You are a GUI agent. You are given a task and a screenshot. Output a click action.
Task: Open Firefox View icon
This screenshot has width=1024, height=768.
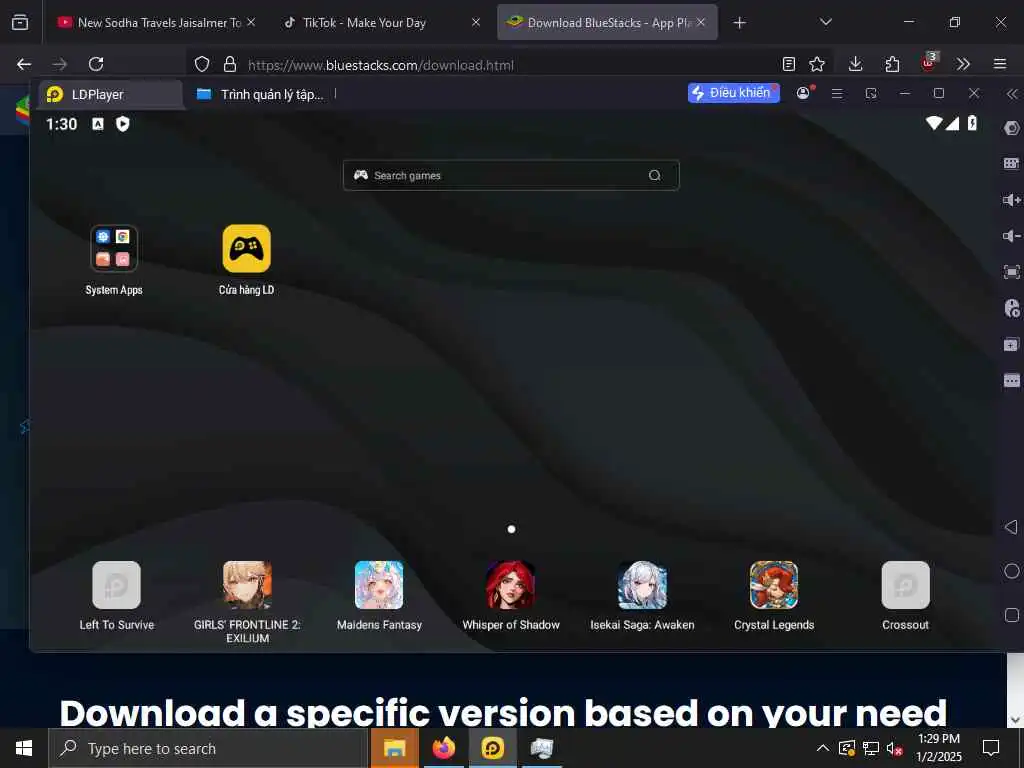coord(20,22)
